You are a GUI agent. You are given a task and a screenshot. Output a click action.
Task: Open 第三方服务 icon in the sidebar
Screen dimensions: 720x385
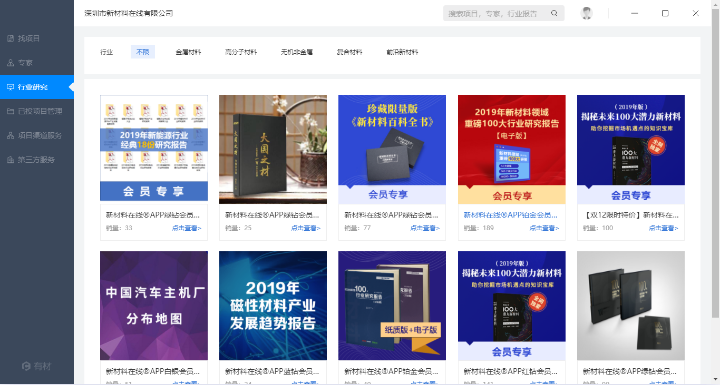click(11, 160)
